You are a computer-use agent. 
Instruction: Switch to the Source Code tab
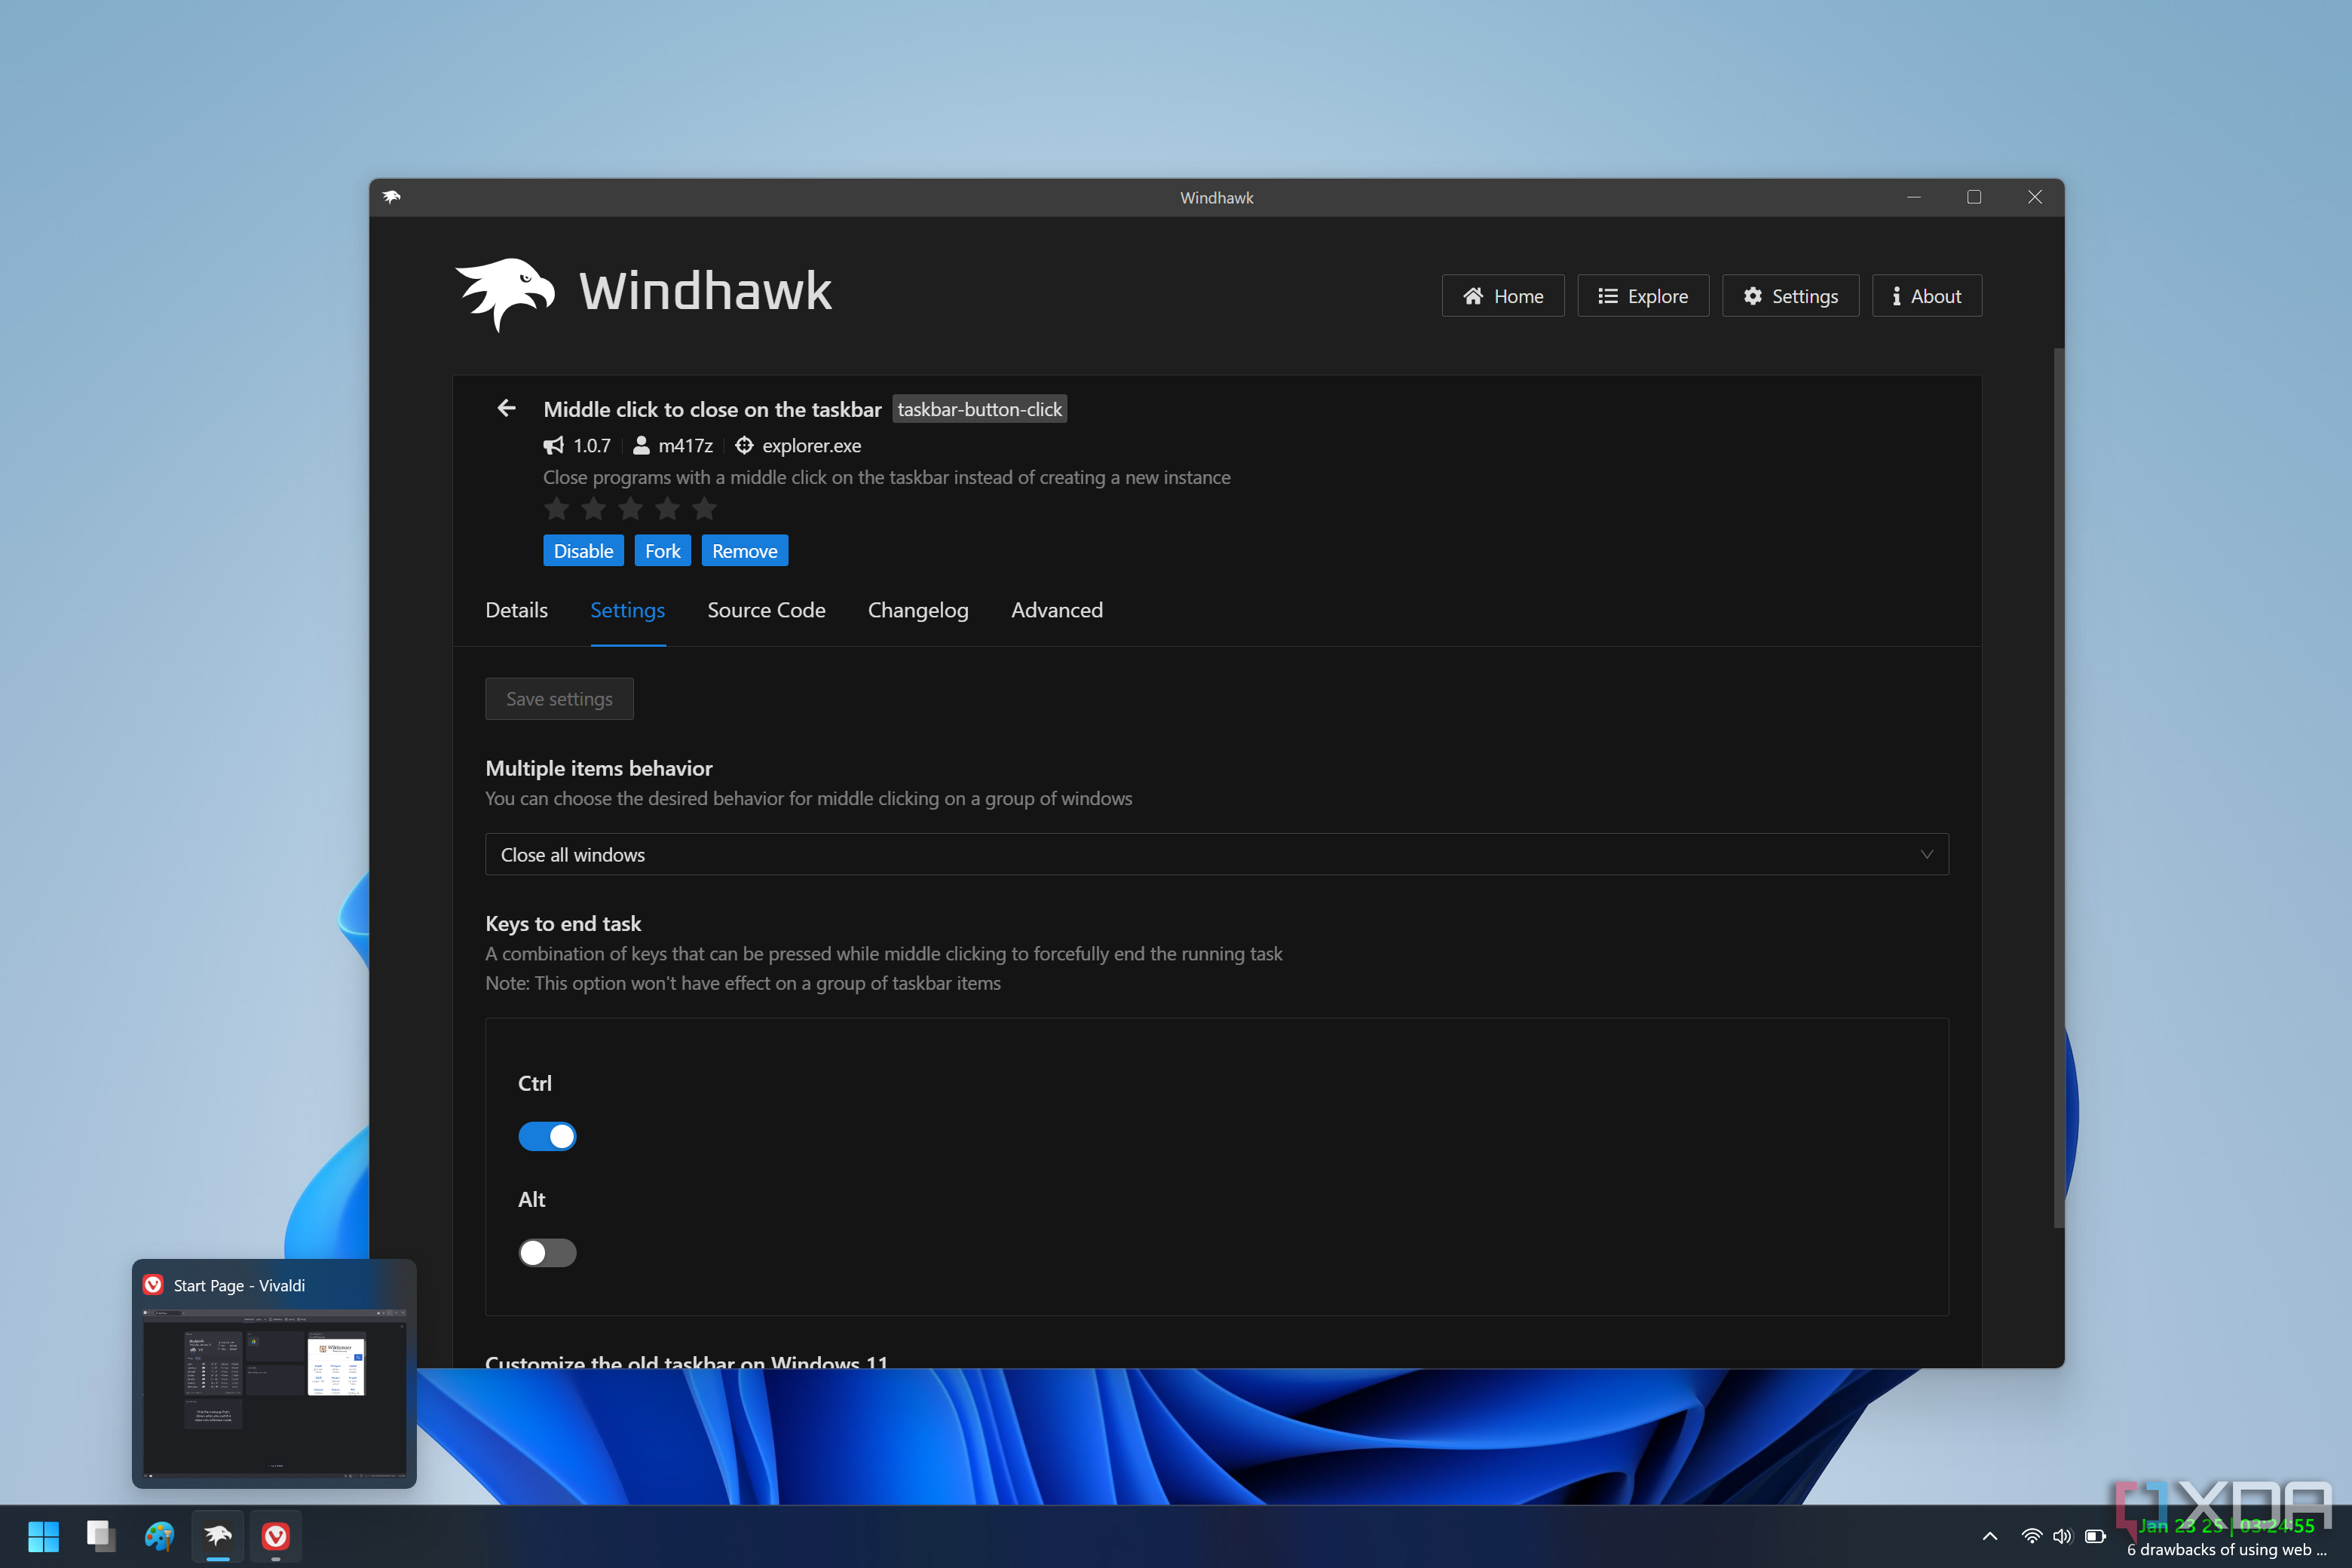point(767,609)
